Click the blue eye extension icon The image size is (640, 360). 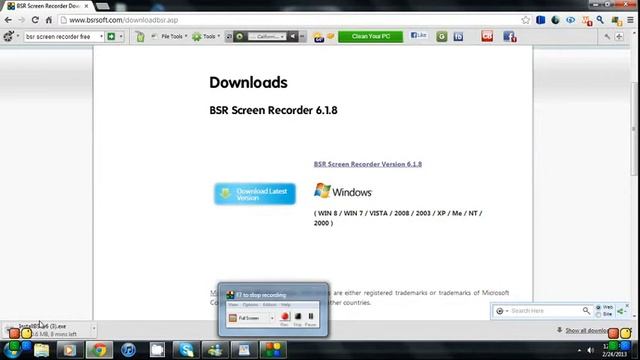click(570, 20)
